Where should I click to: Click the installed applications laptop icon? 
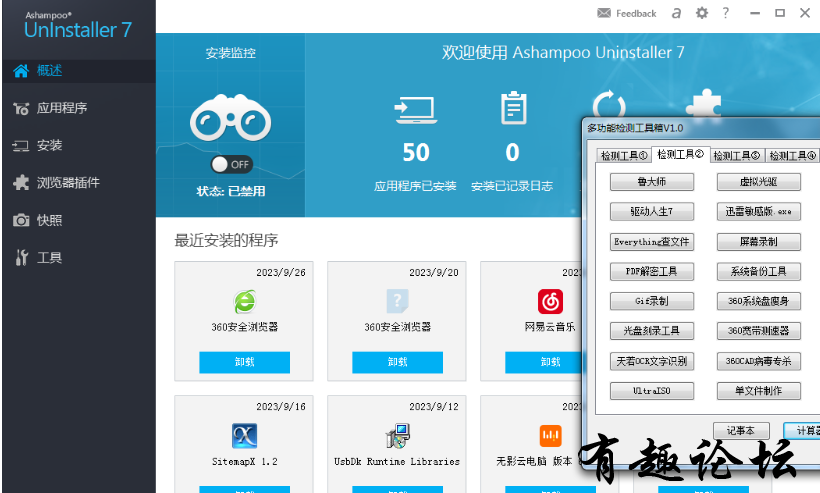click(416, 110)
